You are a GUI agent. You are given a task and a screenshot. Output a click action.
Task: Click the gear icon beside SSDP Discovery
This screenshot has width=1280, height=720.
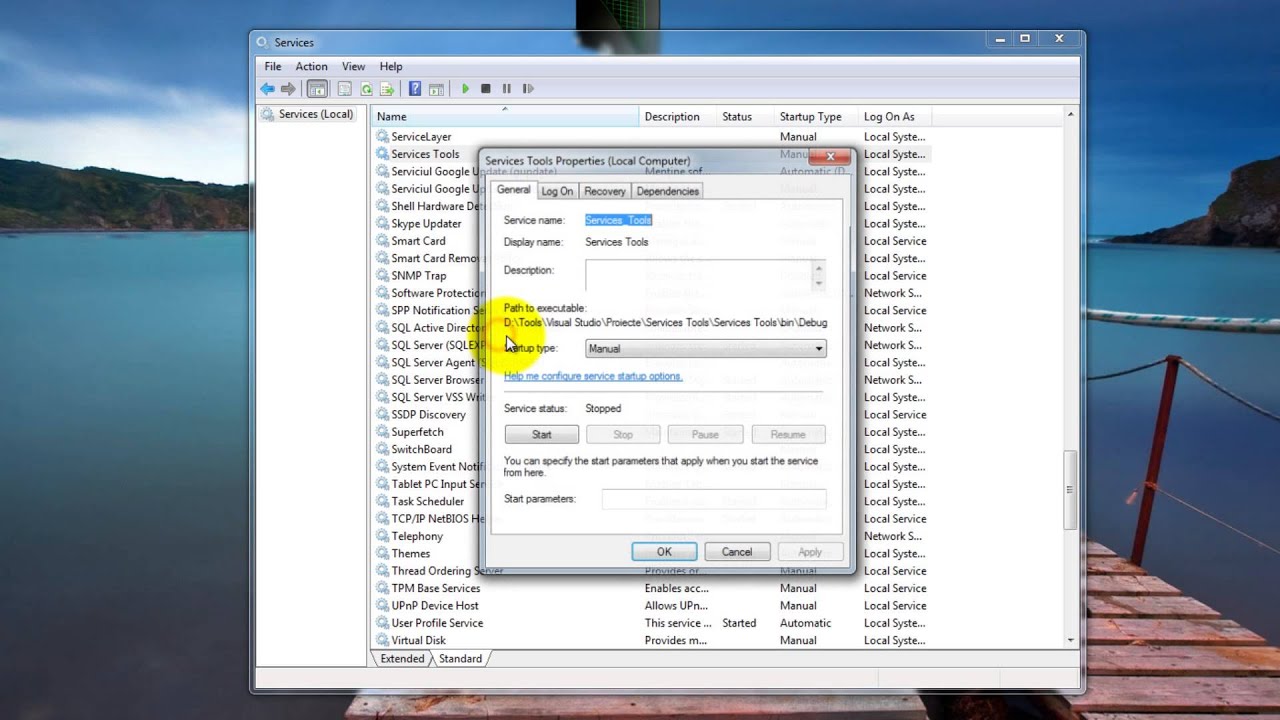click(x=382, y=414)
